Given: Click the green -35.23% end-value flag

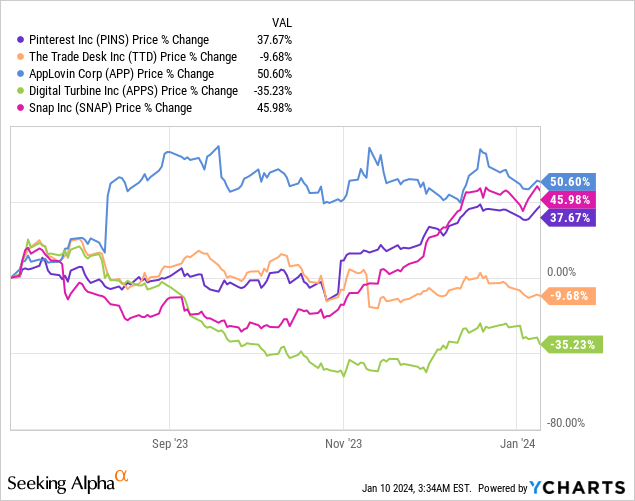Looking at the screenshot, I should tap(570, 345).
